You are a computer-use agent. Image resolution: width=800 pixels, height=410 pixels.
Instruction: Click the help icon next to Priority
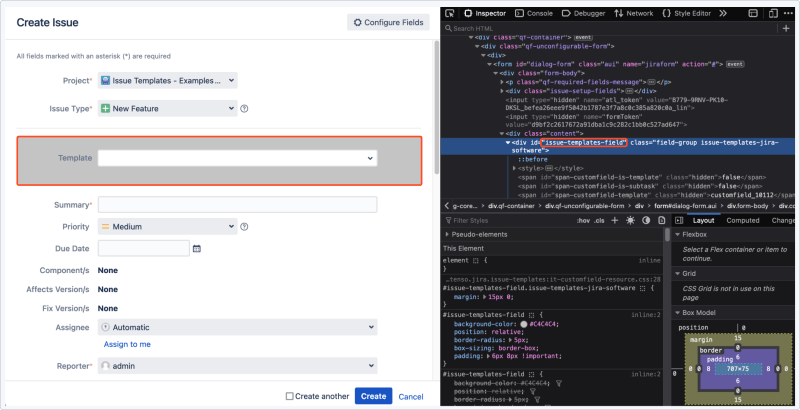(244, 227)
